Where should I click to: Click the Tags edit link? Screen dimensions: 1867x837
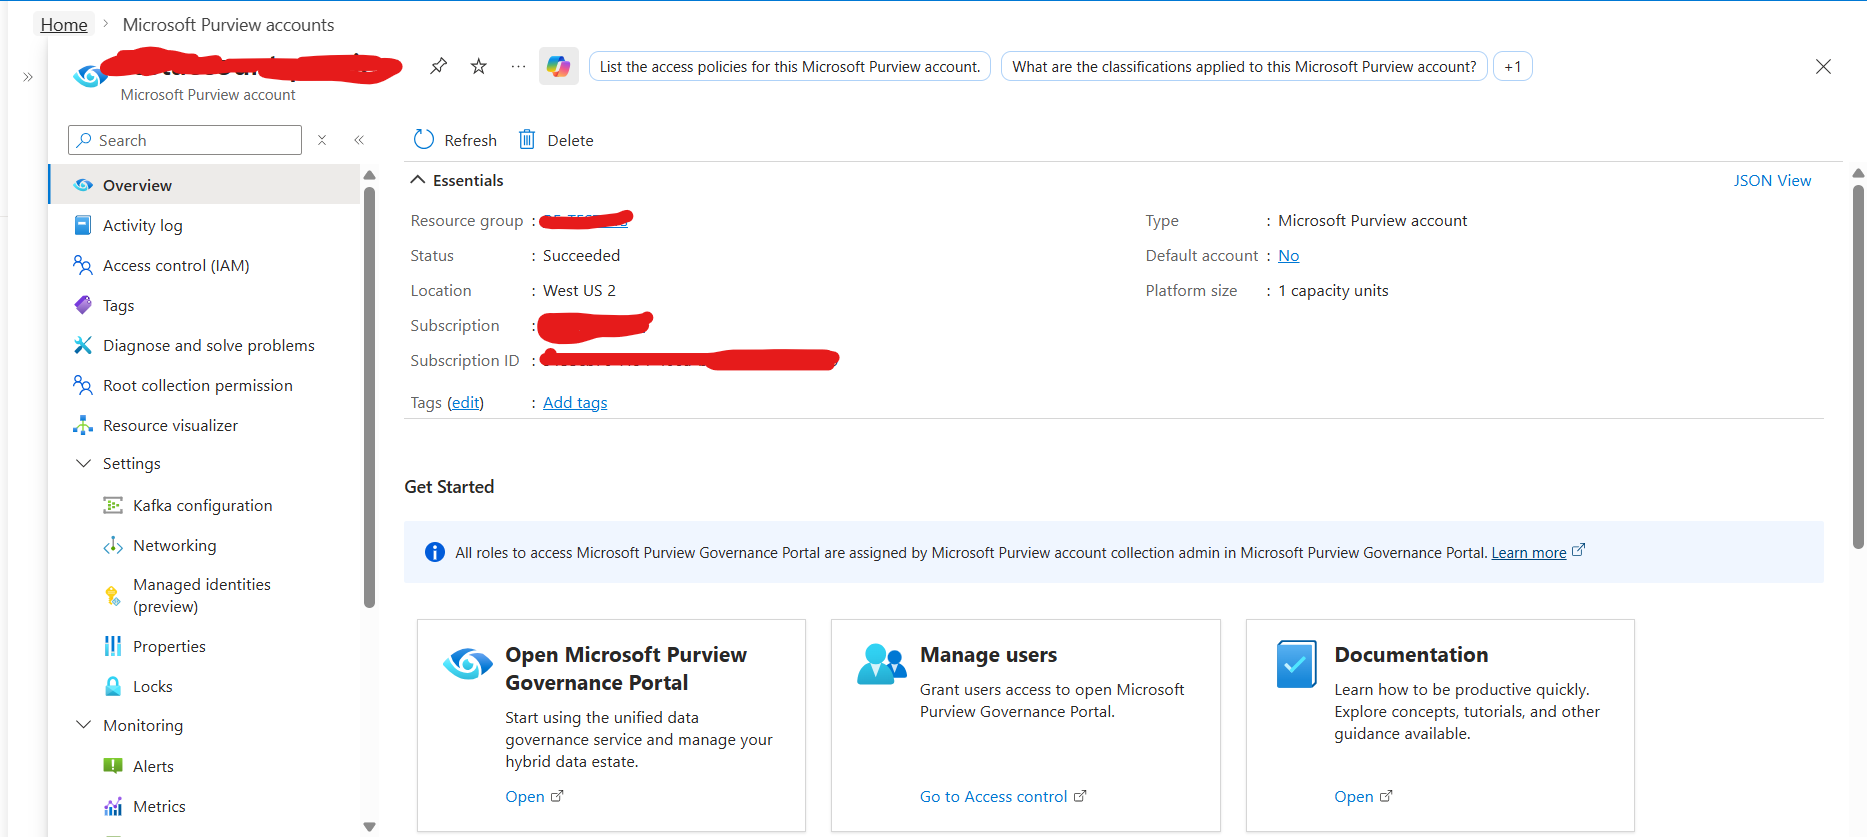(465, 402)
